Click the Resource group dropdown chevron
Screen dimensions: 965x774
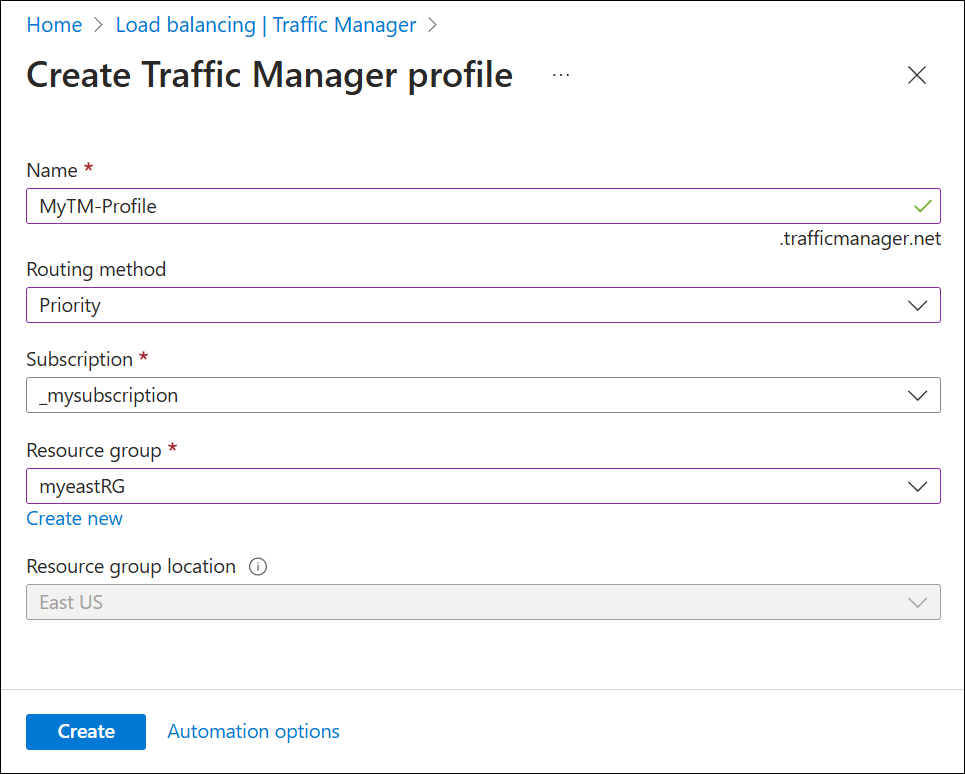pyautogui.click(x=917, y=487)
